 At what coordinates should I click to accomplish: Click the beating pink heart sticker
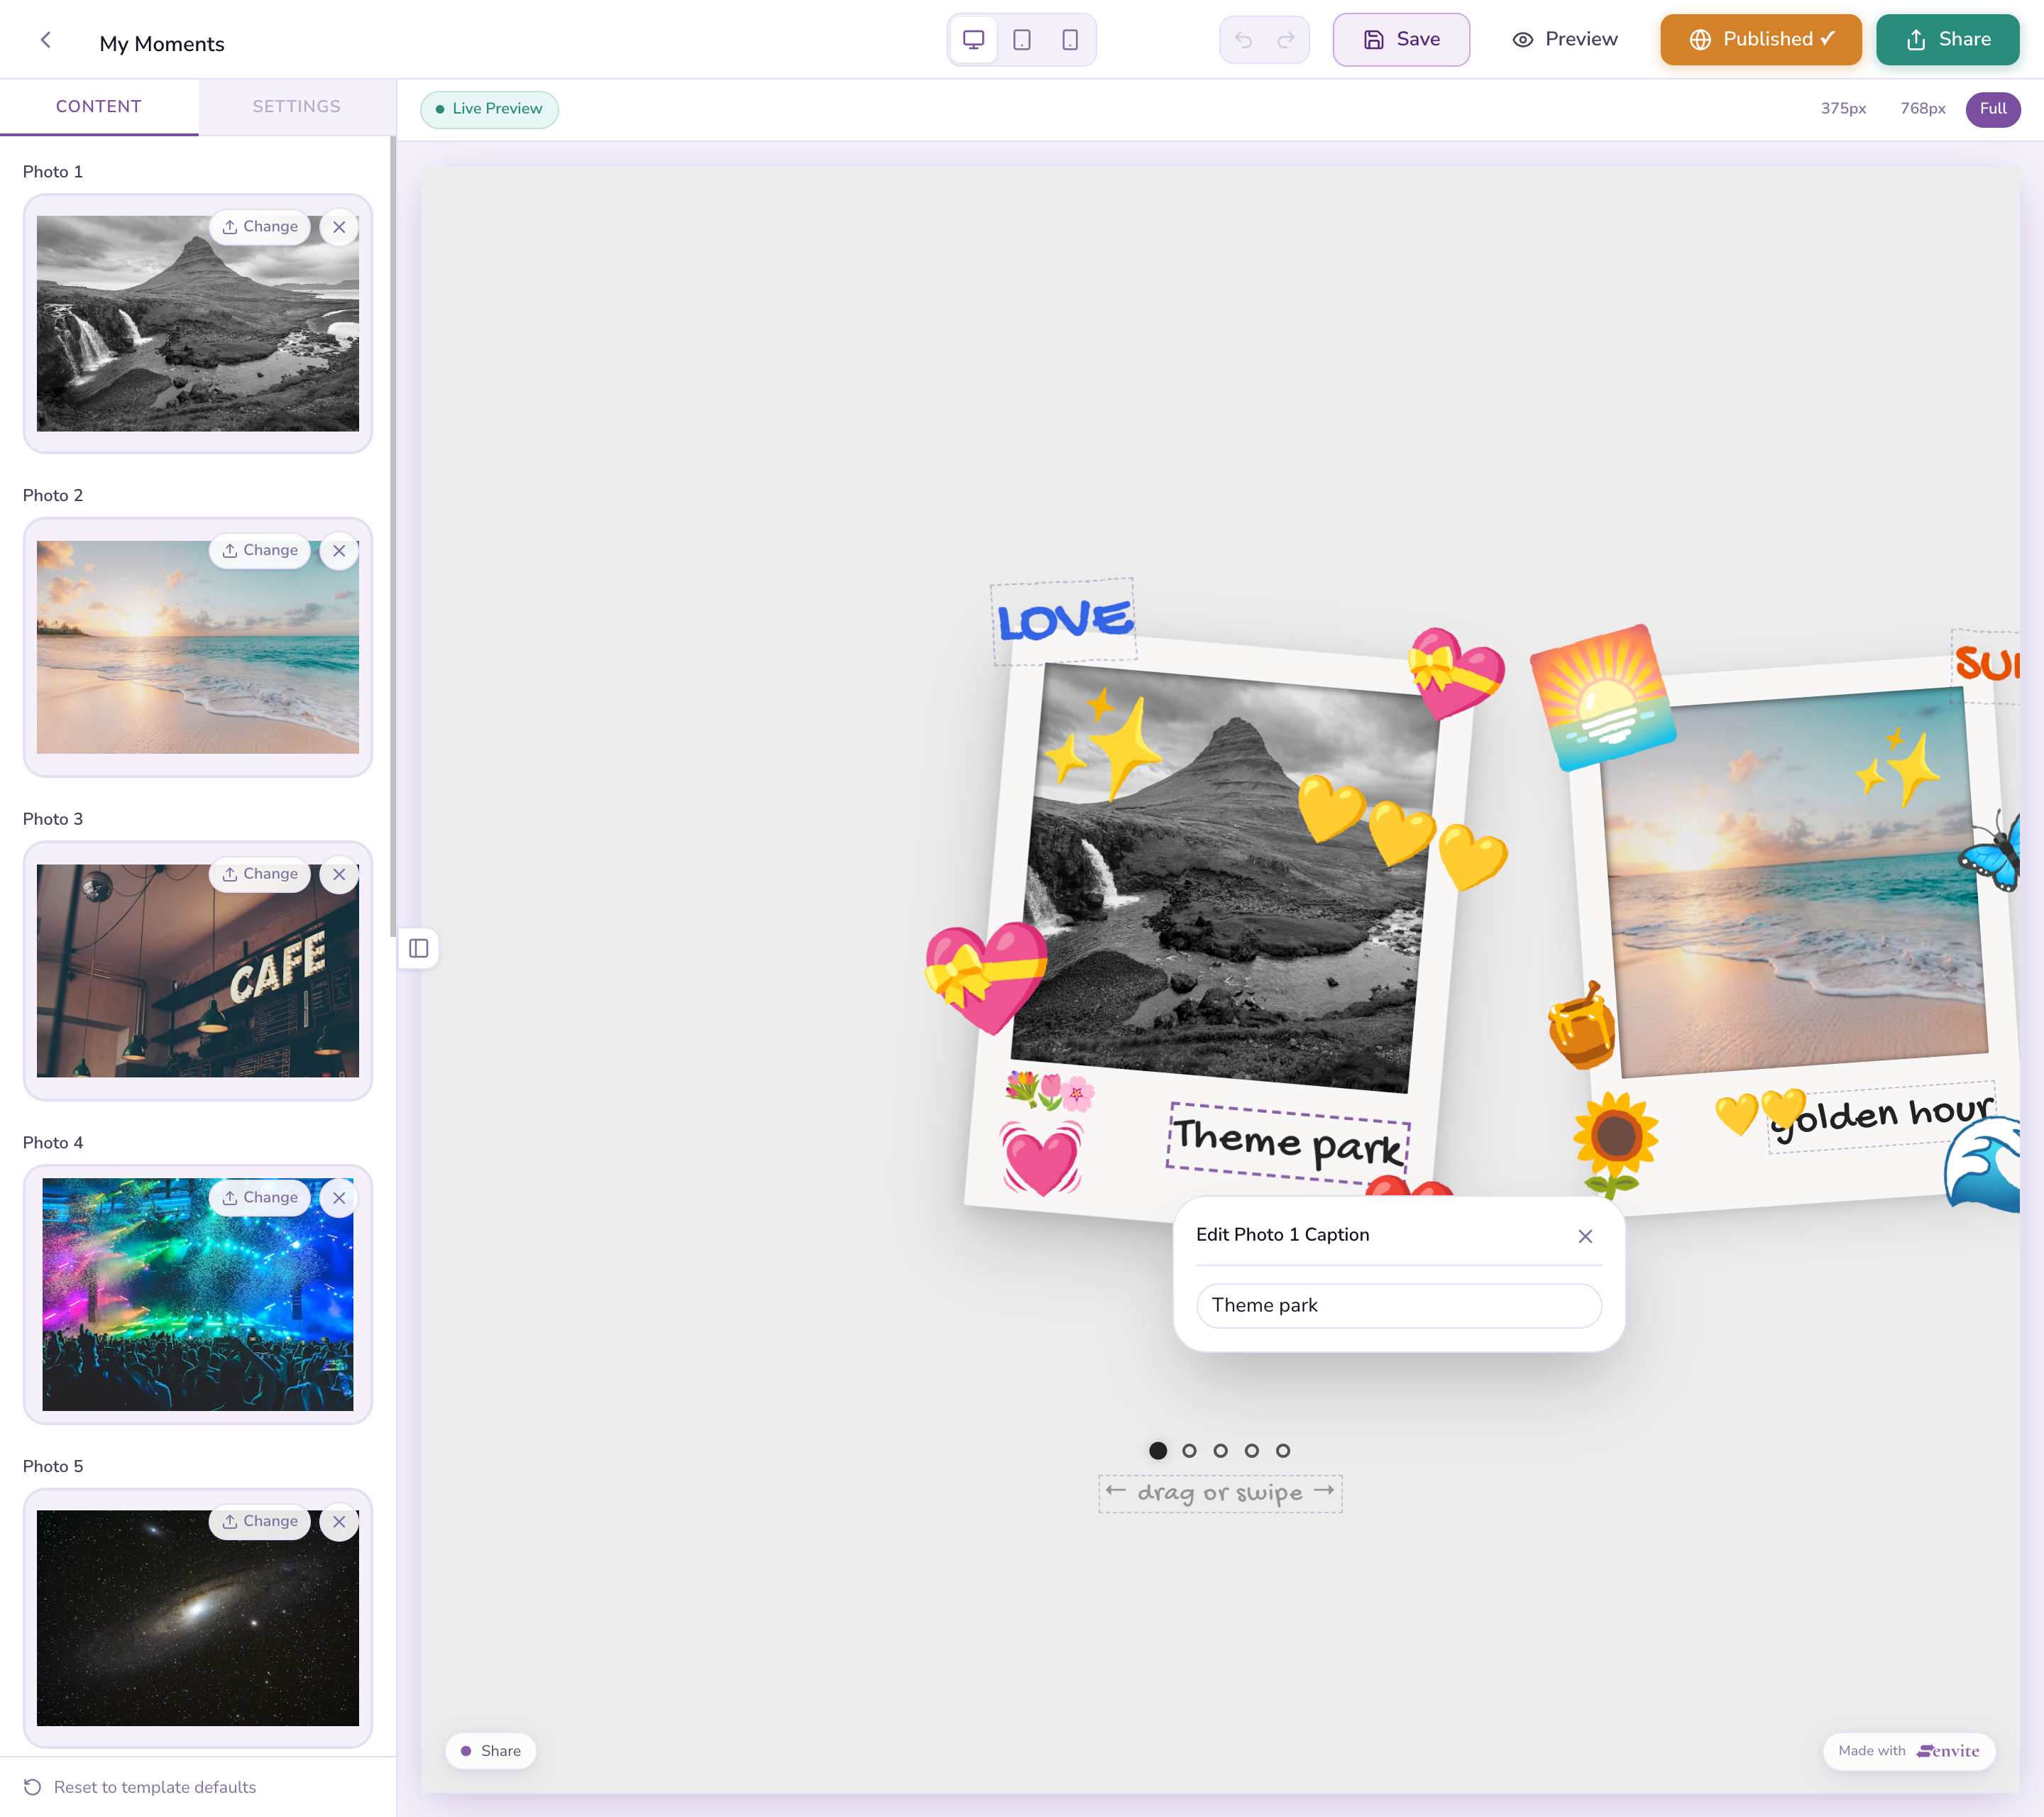1041,1158
